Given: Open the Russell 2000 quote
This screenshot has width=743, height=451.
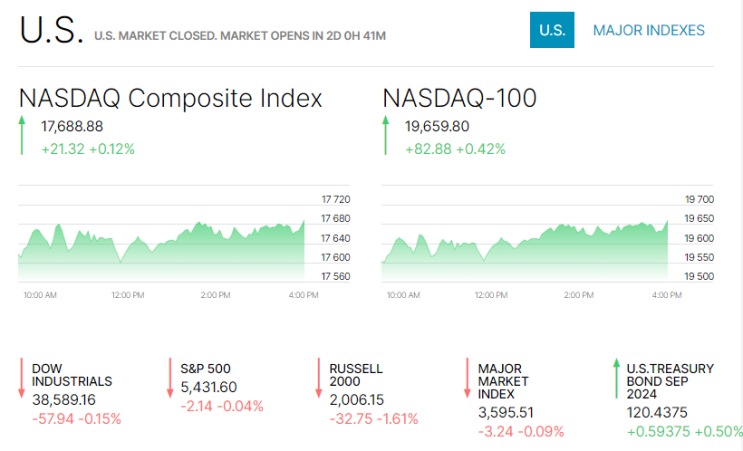Looking at the screenshot, I should tap(356, 375).
